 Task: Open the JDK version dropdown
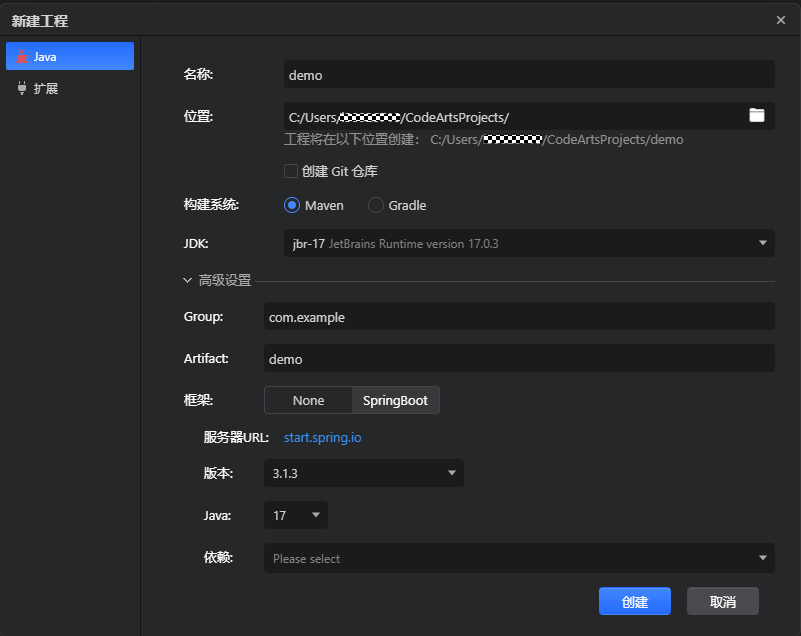pyautogui.click(x=762, y=243)
